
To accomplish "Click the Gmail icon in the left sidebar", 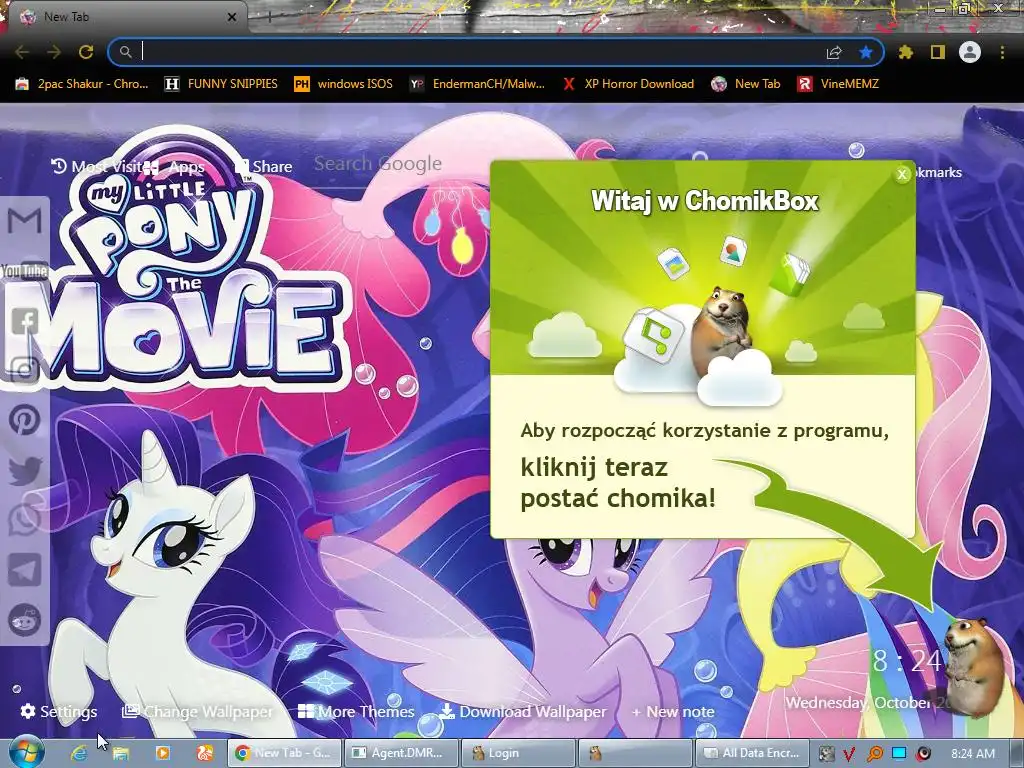I will click(x=24, y=221).
